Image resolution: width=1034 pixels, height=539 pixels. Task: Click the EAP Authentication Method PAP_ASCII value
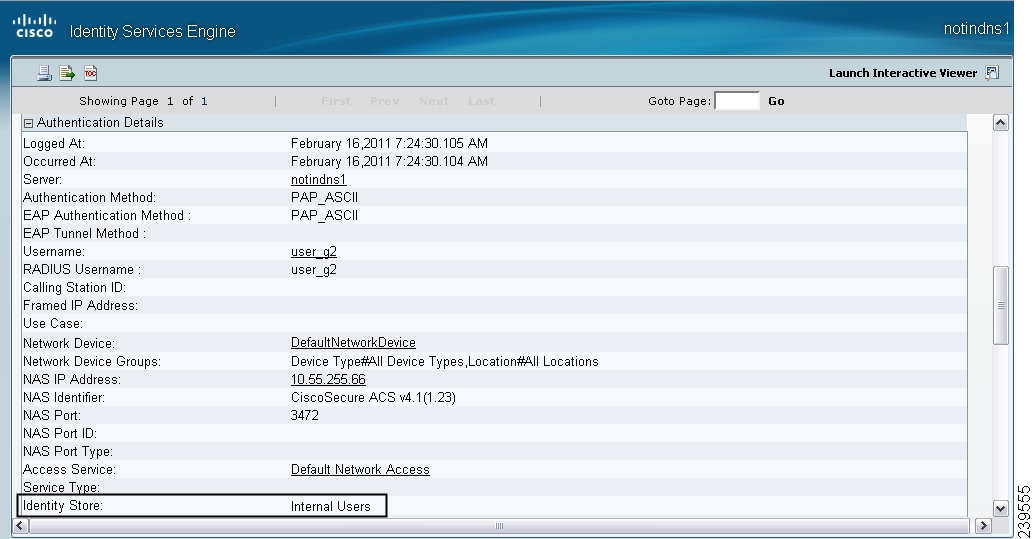(x=324, y=215)
